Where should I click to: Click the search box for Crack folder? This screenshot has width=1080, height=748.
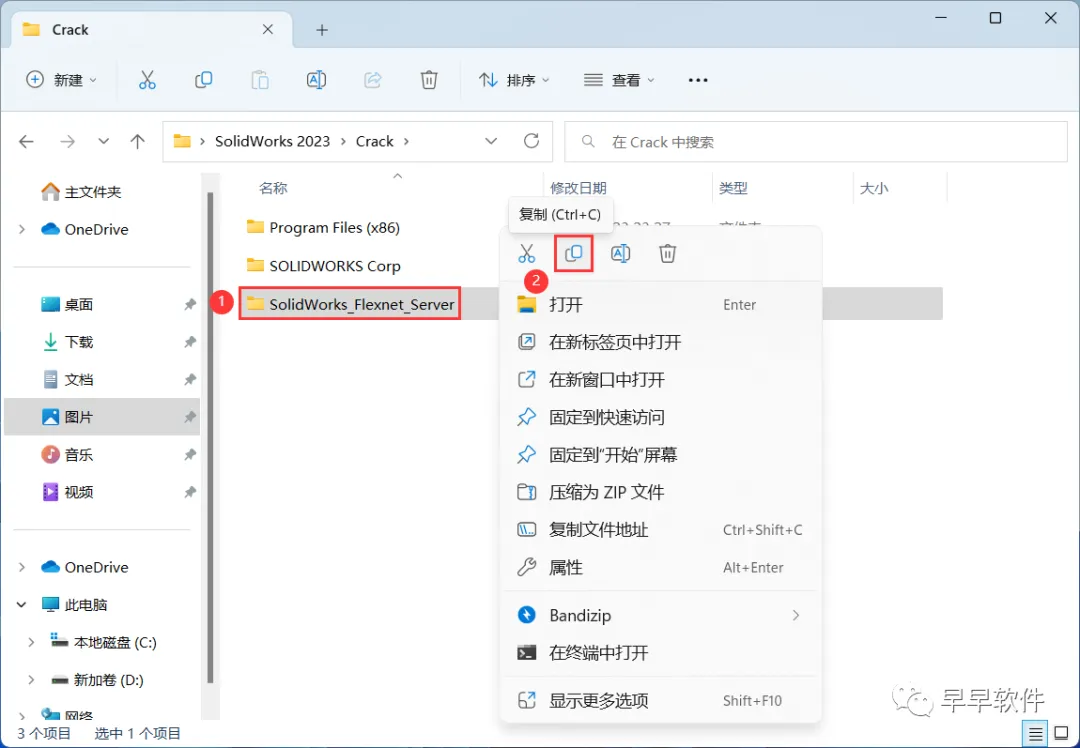point(816,142)
